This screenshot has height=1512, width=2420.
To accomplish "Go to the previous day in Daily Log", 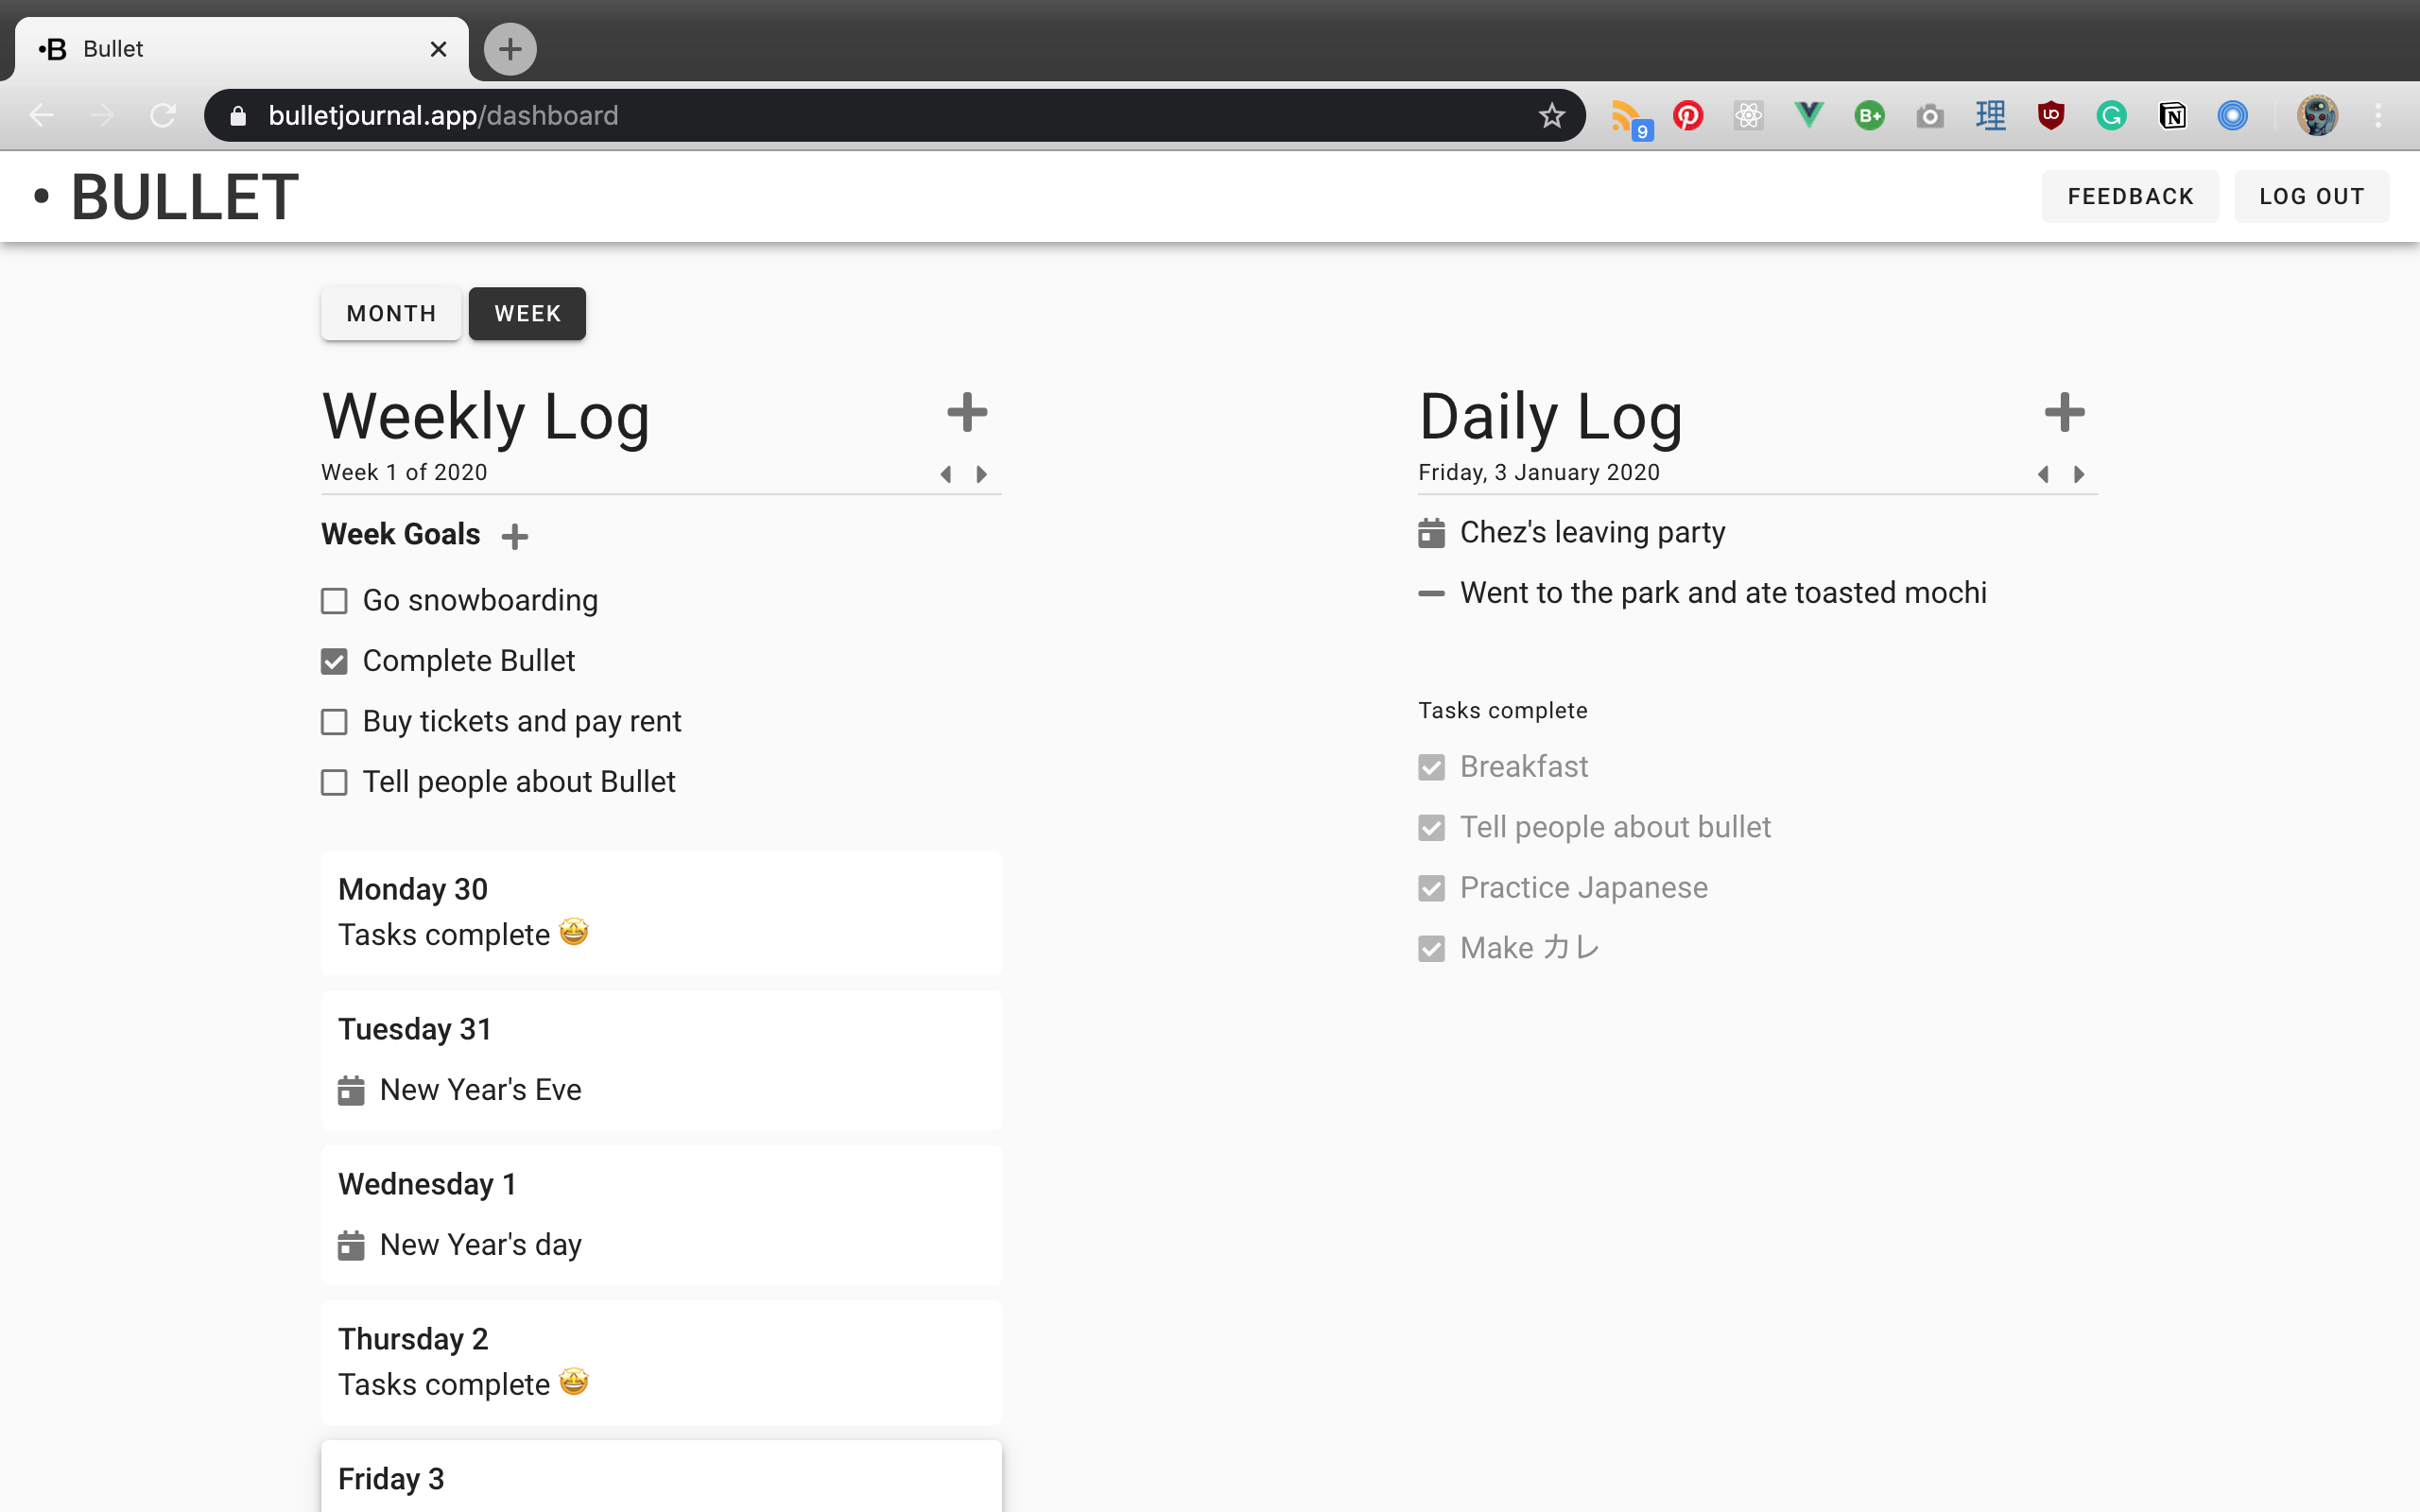I will 2044,474.
